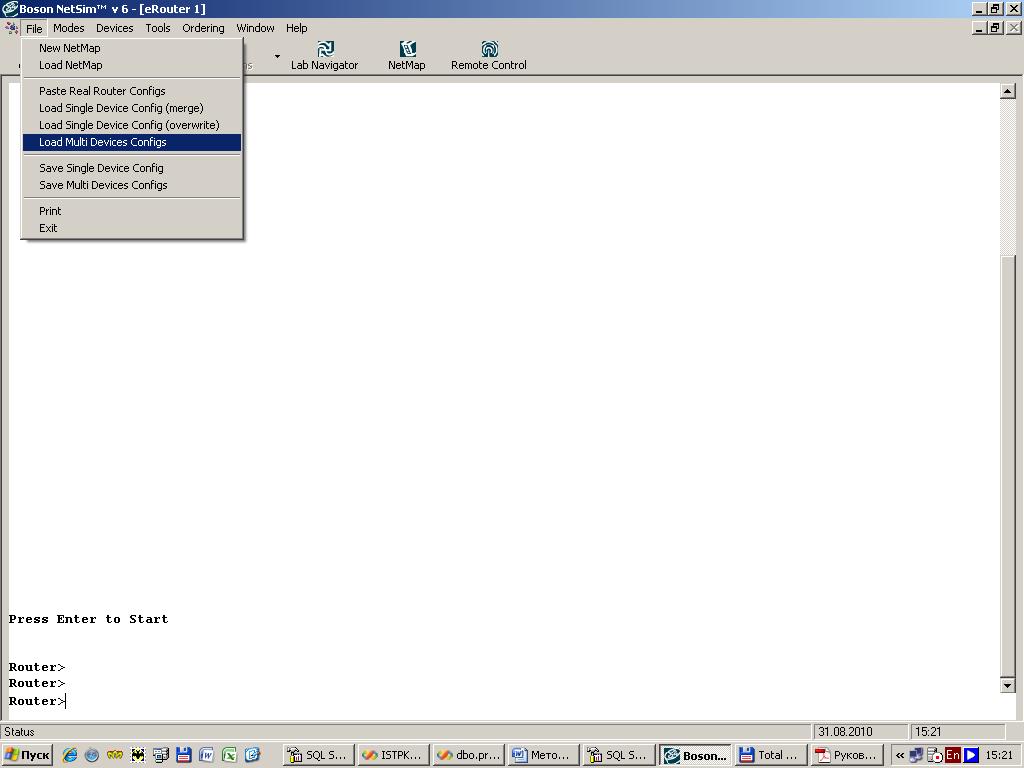Minimize the eRouter 1 child window
The image size is (1024, 768).
coord(978,28)
